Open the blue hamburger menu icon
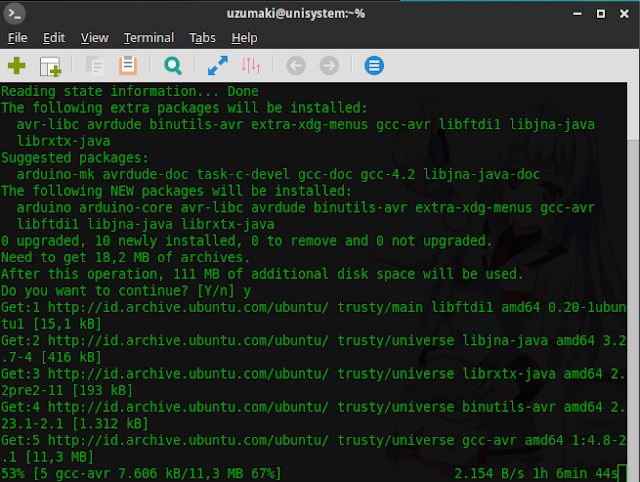 click(374, 66)
